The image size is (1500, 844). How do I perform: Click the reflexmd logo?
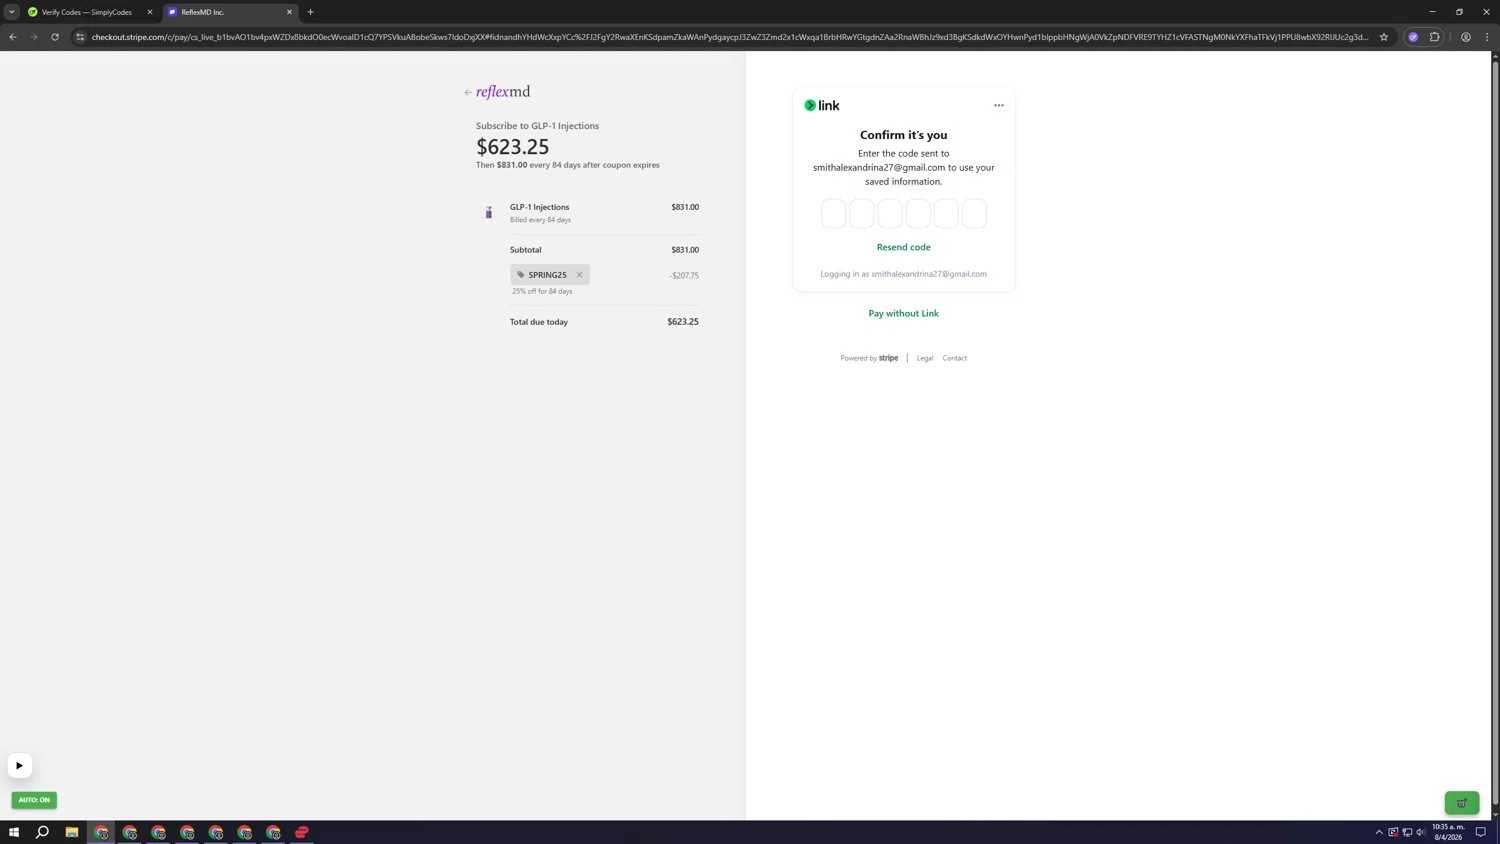pyautogui.click(x=503, y=92)
